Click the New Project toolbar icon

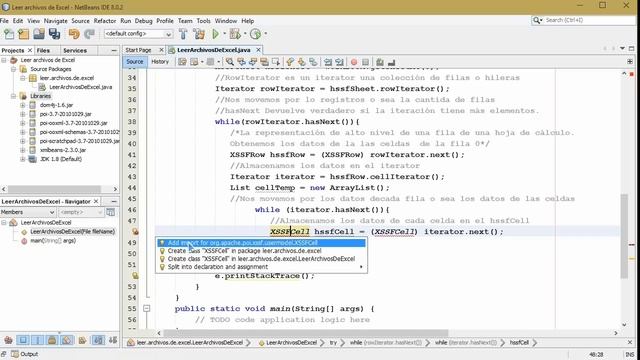coord(24,34)
